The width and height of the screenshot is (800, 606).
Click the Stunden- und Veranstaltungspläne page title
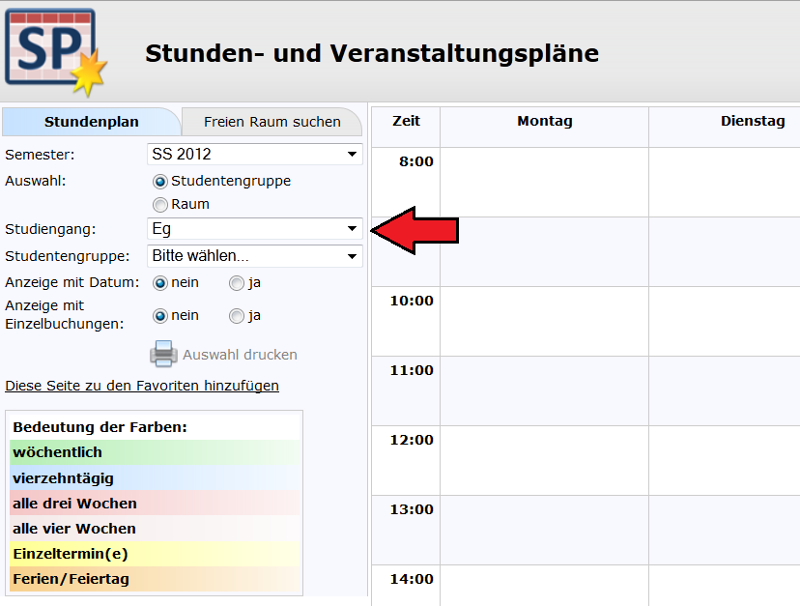(x=372, y=54)
